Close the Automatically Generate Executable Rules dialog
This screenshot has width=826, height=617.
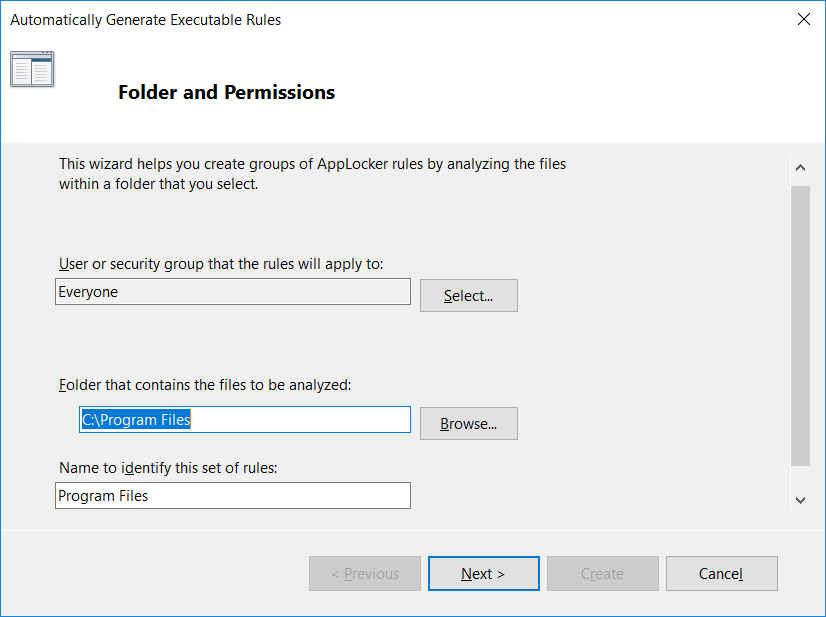(803, 19)
